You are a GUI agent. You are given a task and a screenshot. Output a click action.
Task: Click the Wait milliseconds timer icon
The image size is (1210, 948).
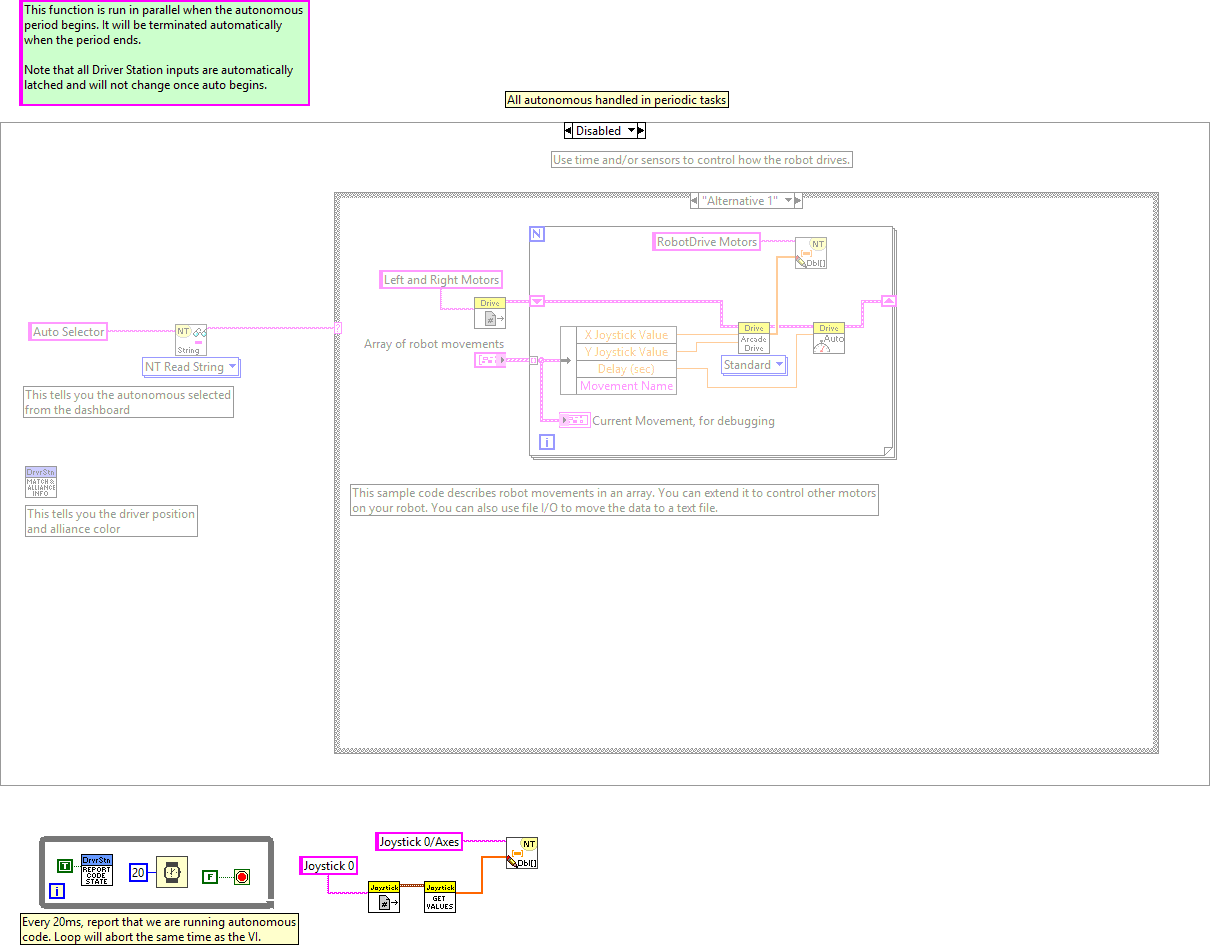[172, 872]
